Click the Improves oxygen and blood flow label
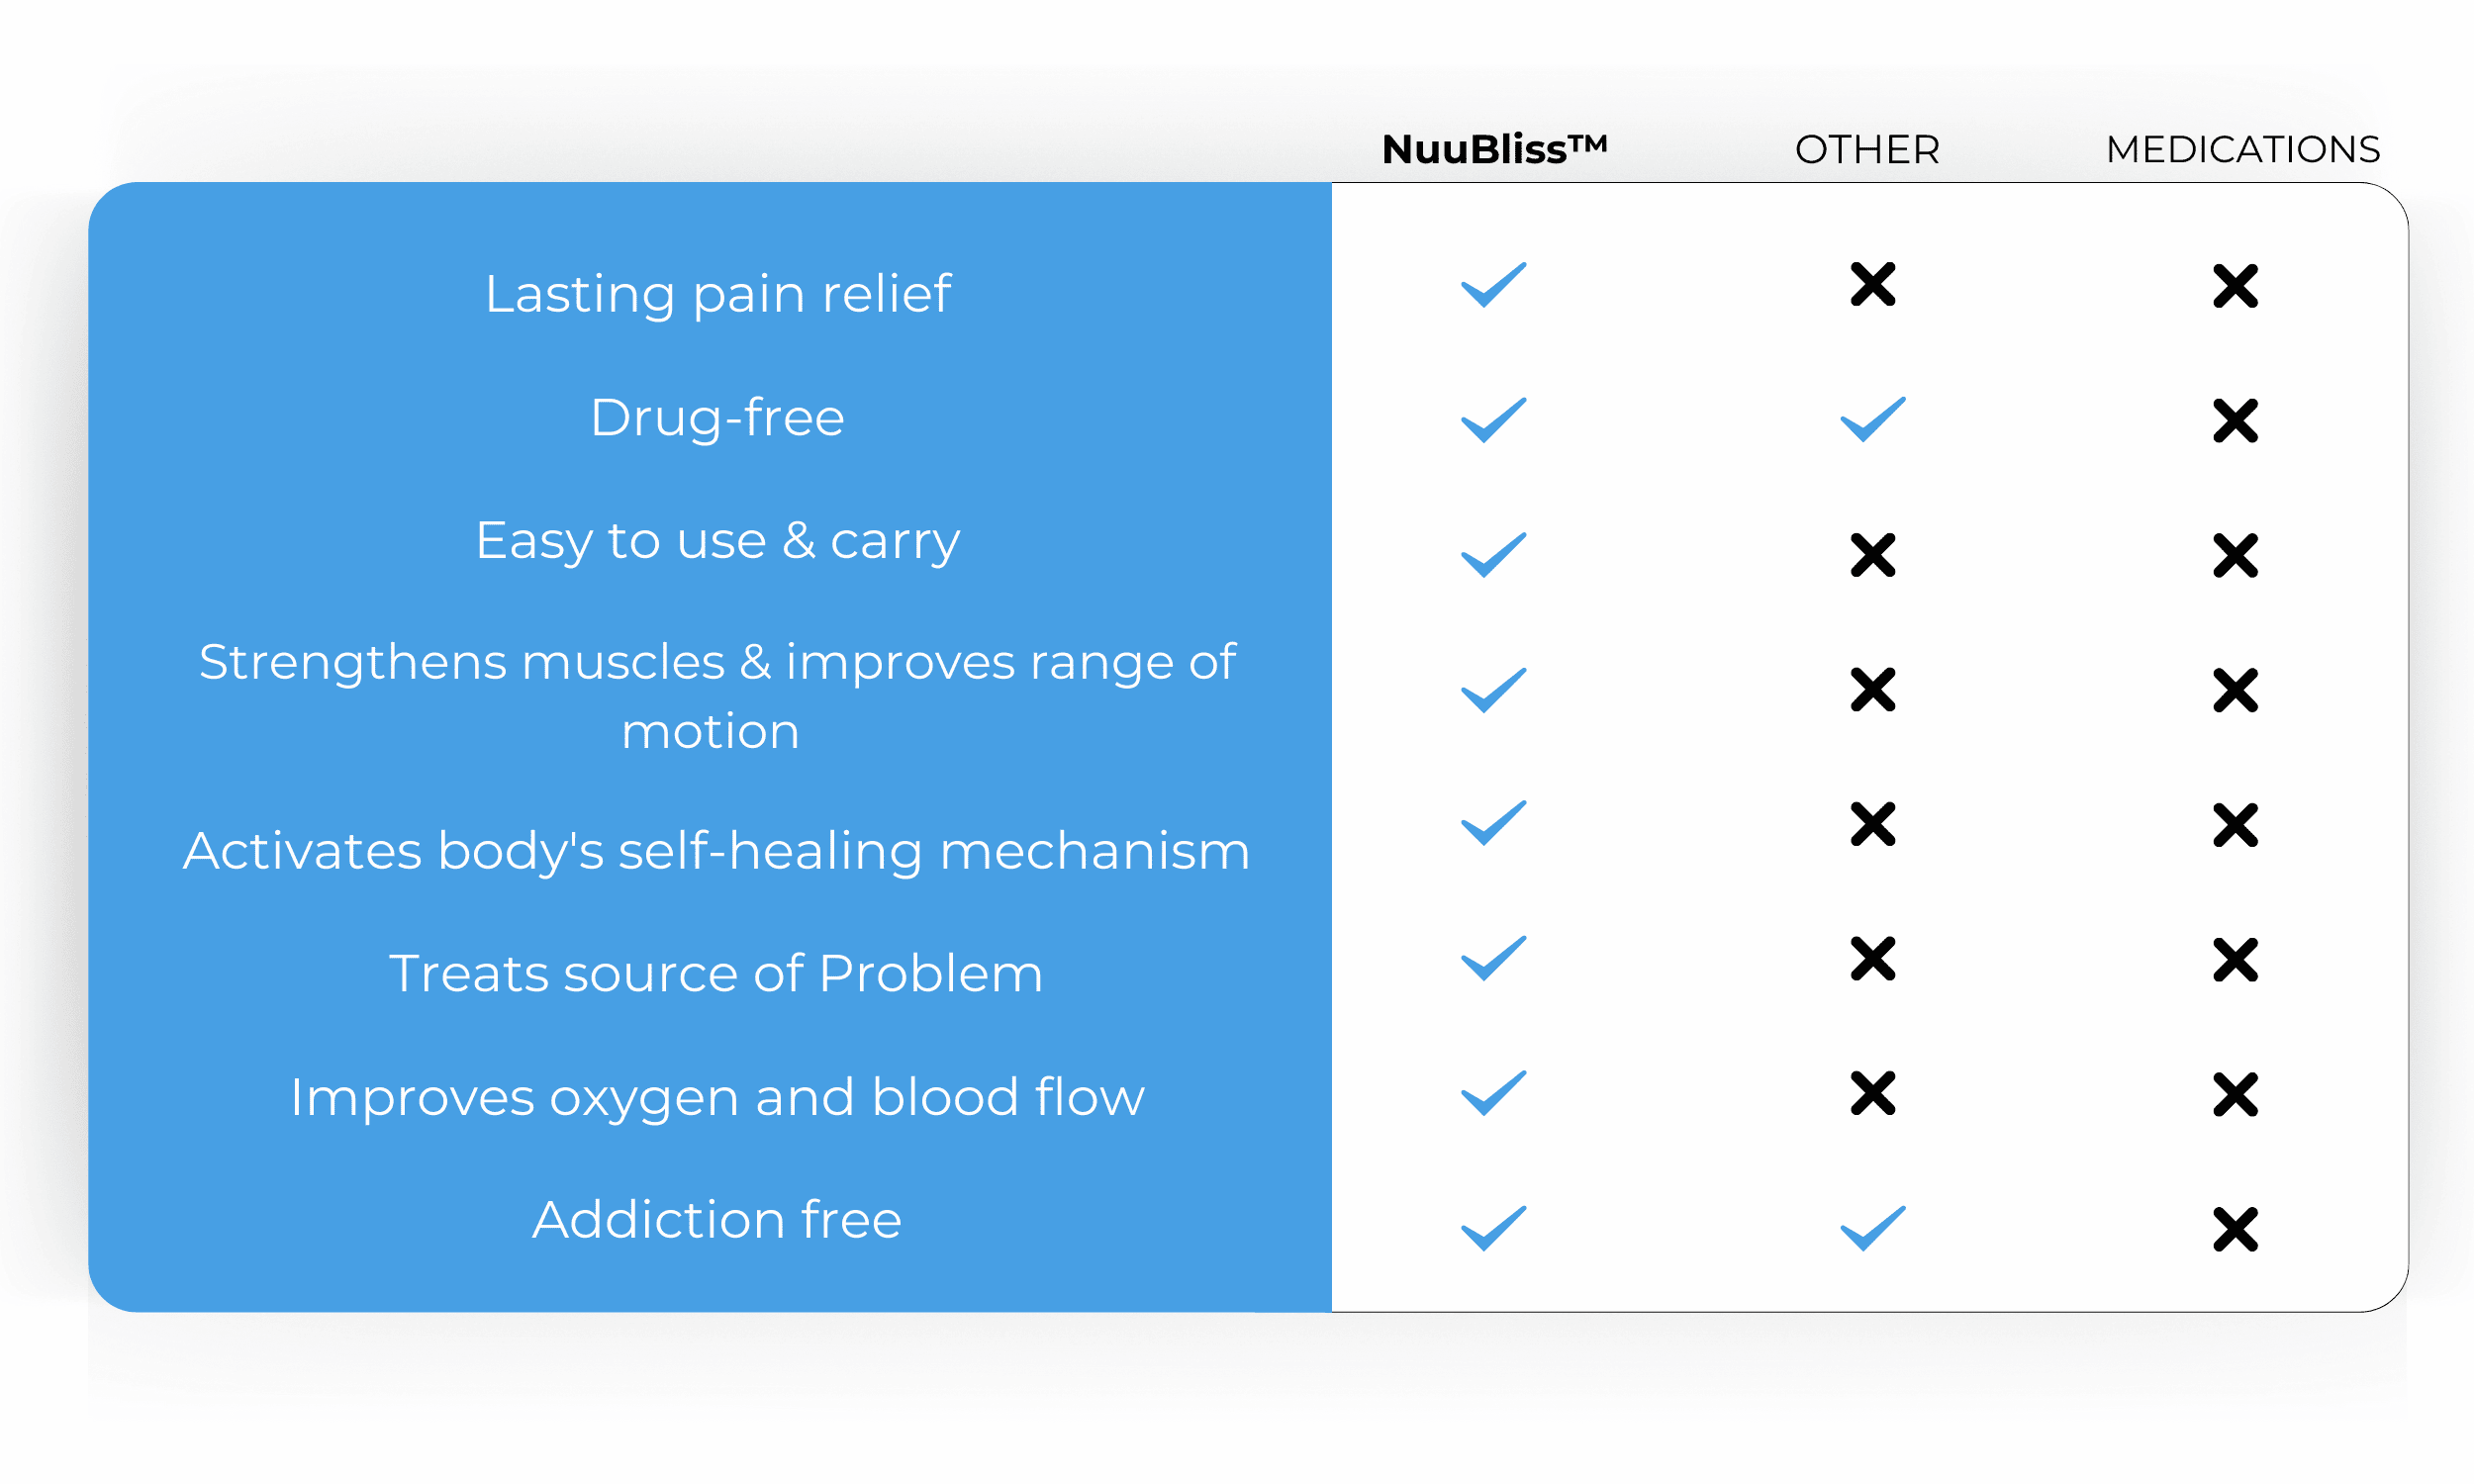The image size is (2474, 1484). [x=717, y=1097]
